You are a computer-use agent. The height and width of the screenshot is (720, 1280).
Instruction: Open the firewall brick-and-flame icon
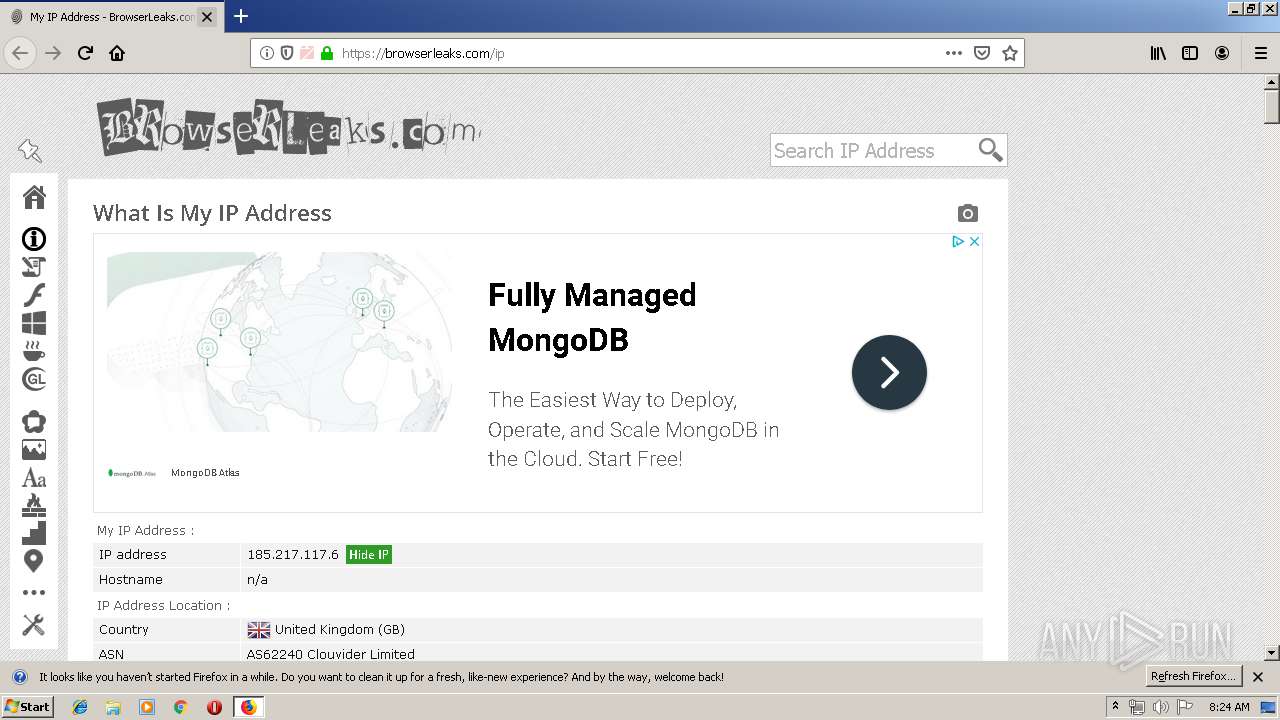tap(34, 505)
